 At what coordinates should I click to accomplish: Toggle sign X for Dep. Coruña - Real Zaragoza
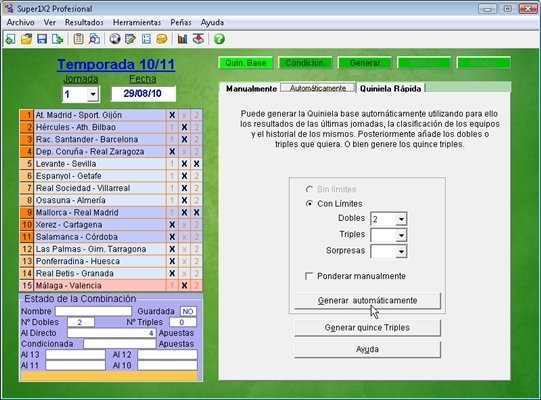[x=184, y=152]
